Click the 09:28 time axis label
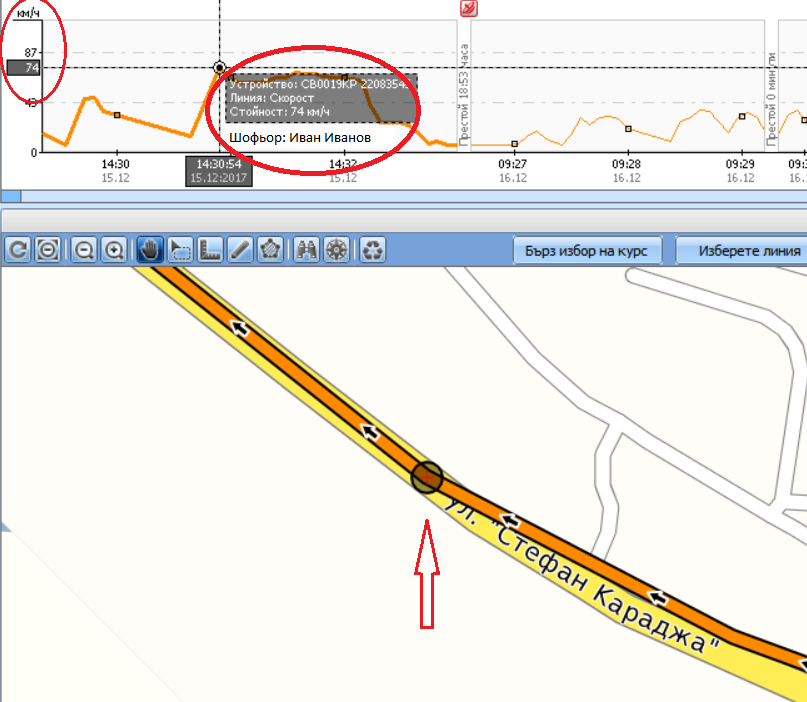This screenshot has height=702, width=807. coord(626,164)
